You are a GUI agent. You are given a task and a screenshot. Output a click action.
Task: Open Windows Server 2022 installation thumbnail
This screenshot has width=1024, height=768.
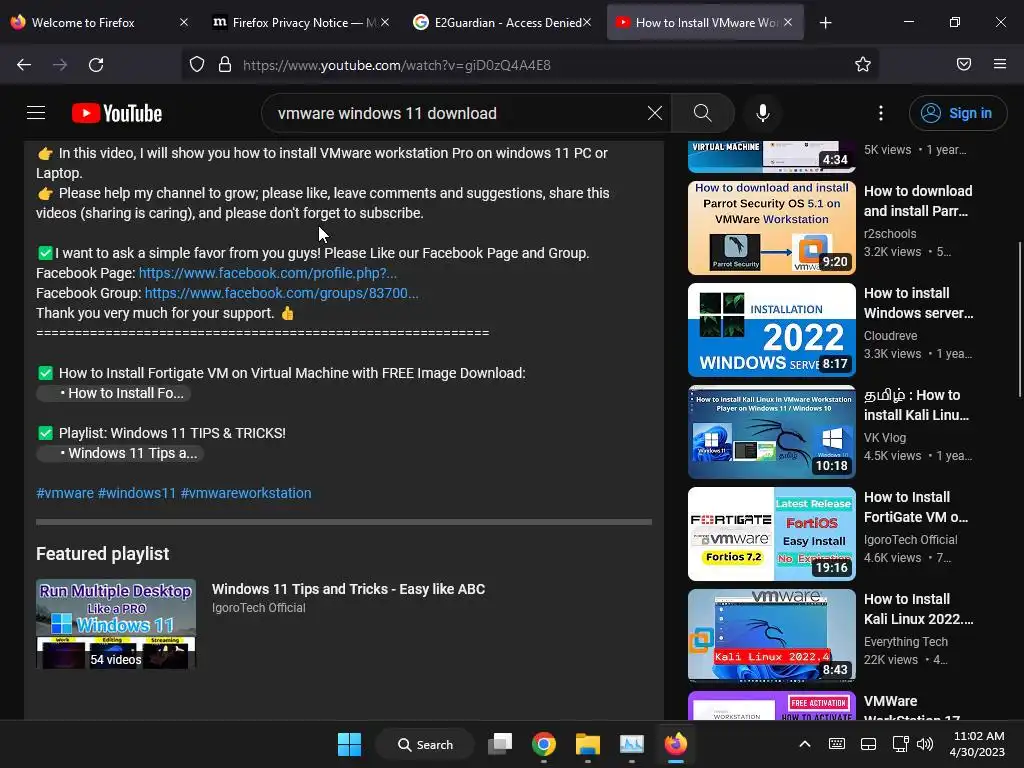pyautogui.click(x=771, y=330)
